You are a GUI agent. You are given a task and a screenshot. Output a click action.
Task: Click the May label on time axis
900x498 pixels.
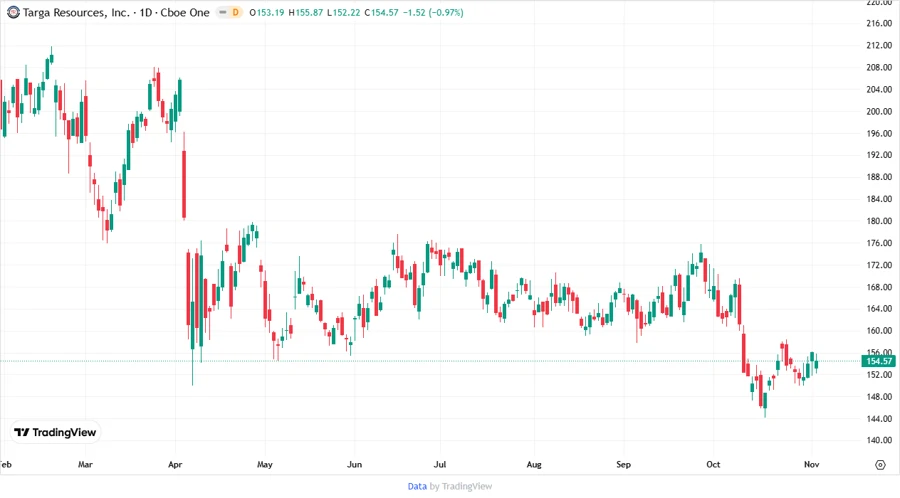265,464
